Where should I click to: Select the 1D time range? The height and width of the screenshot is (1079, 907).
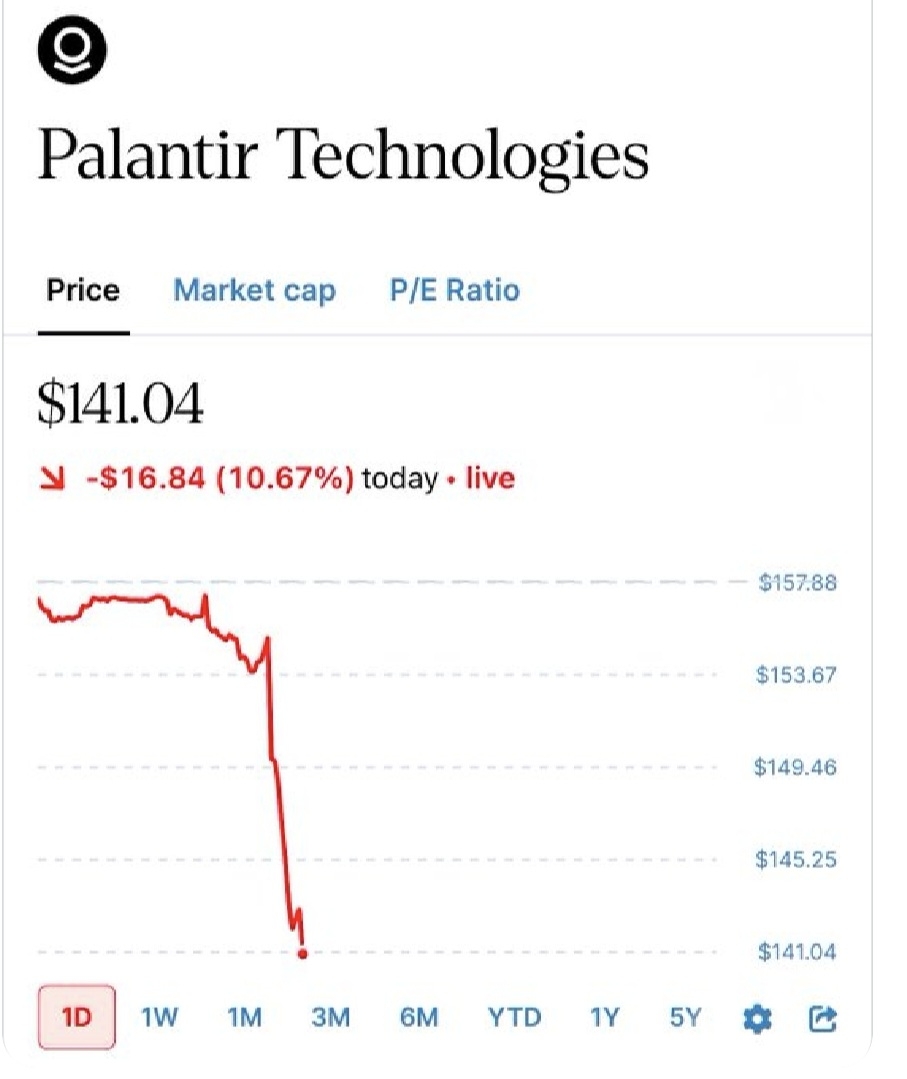coord(77,1018)
